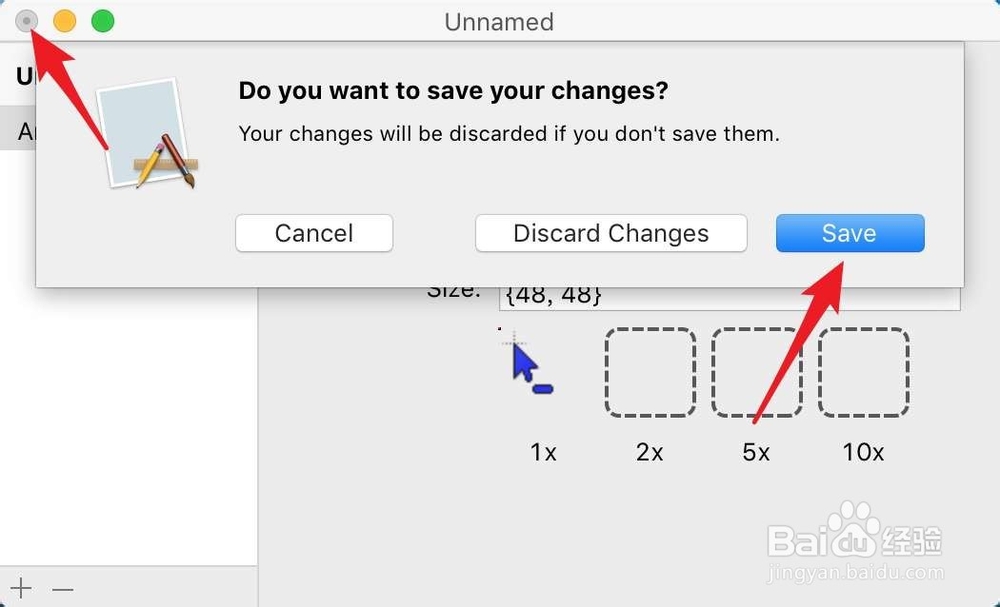
Task: Focus the Size field showing {48, 48}
Action: [x=730, y=298]
